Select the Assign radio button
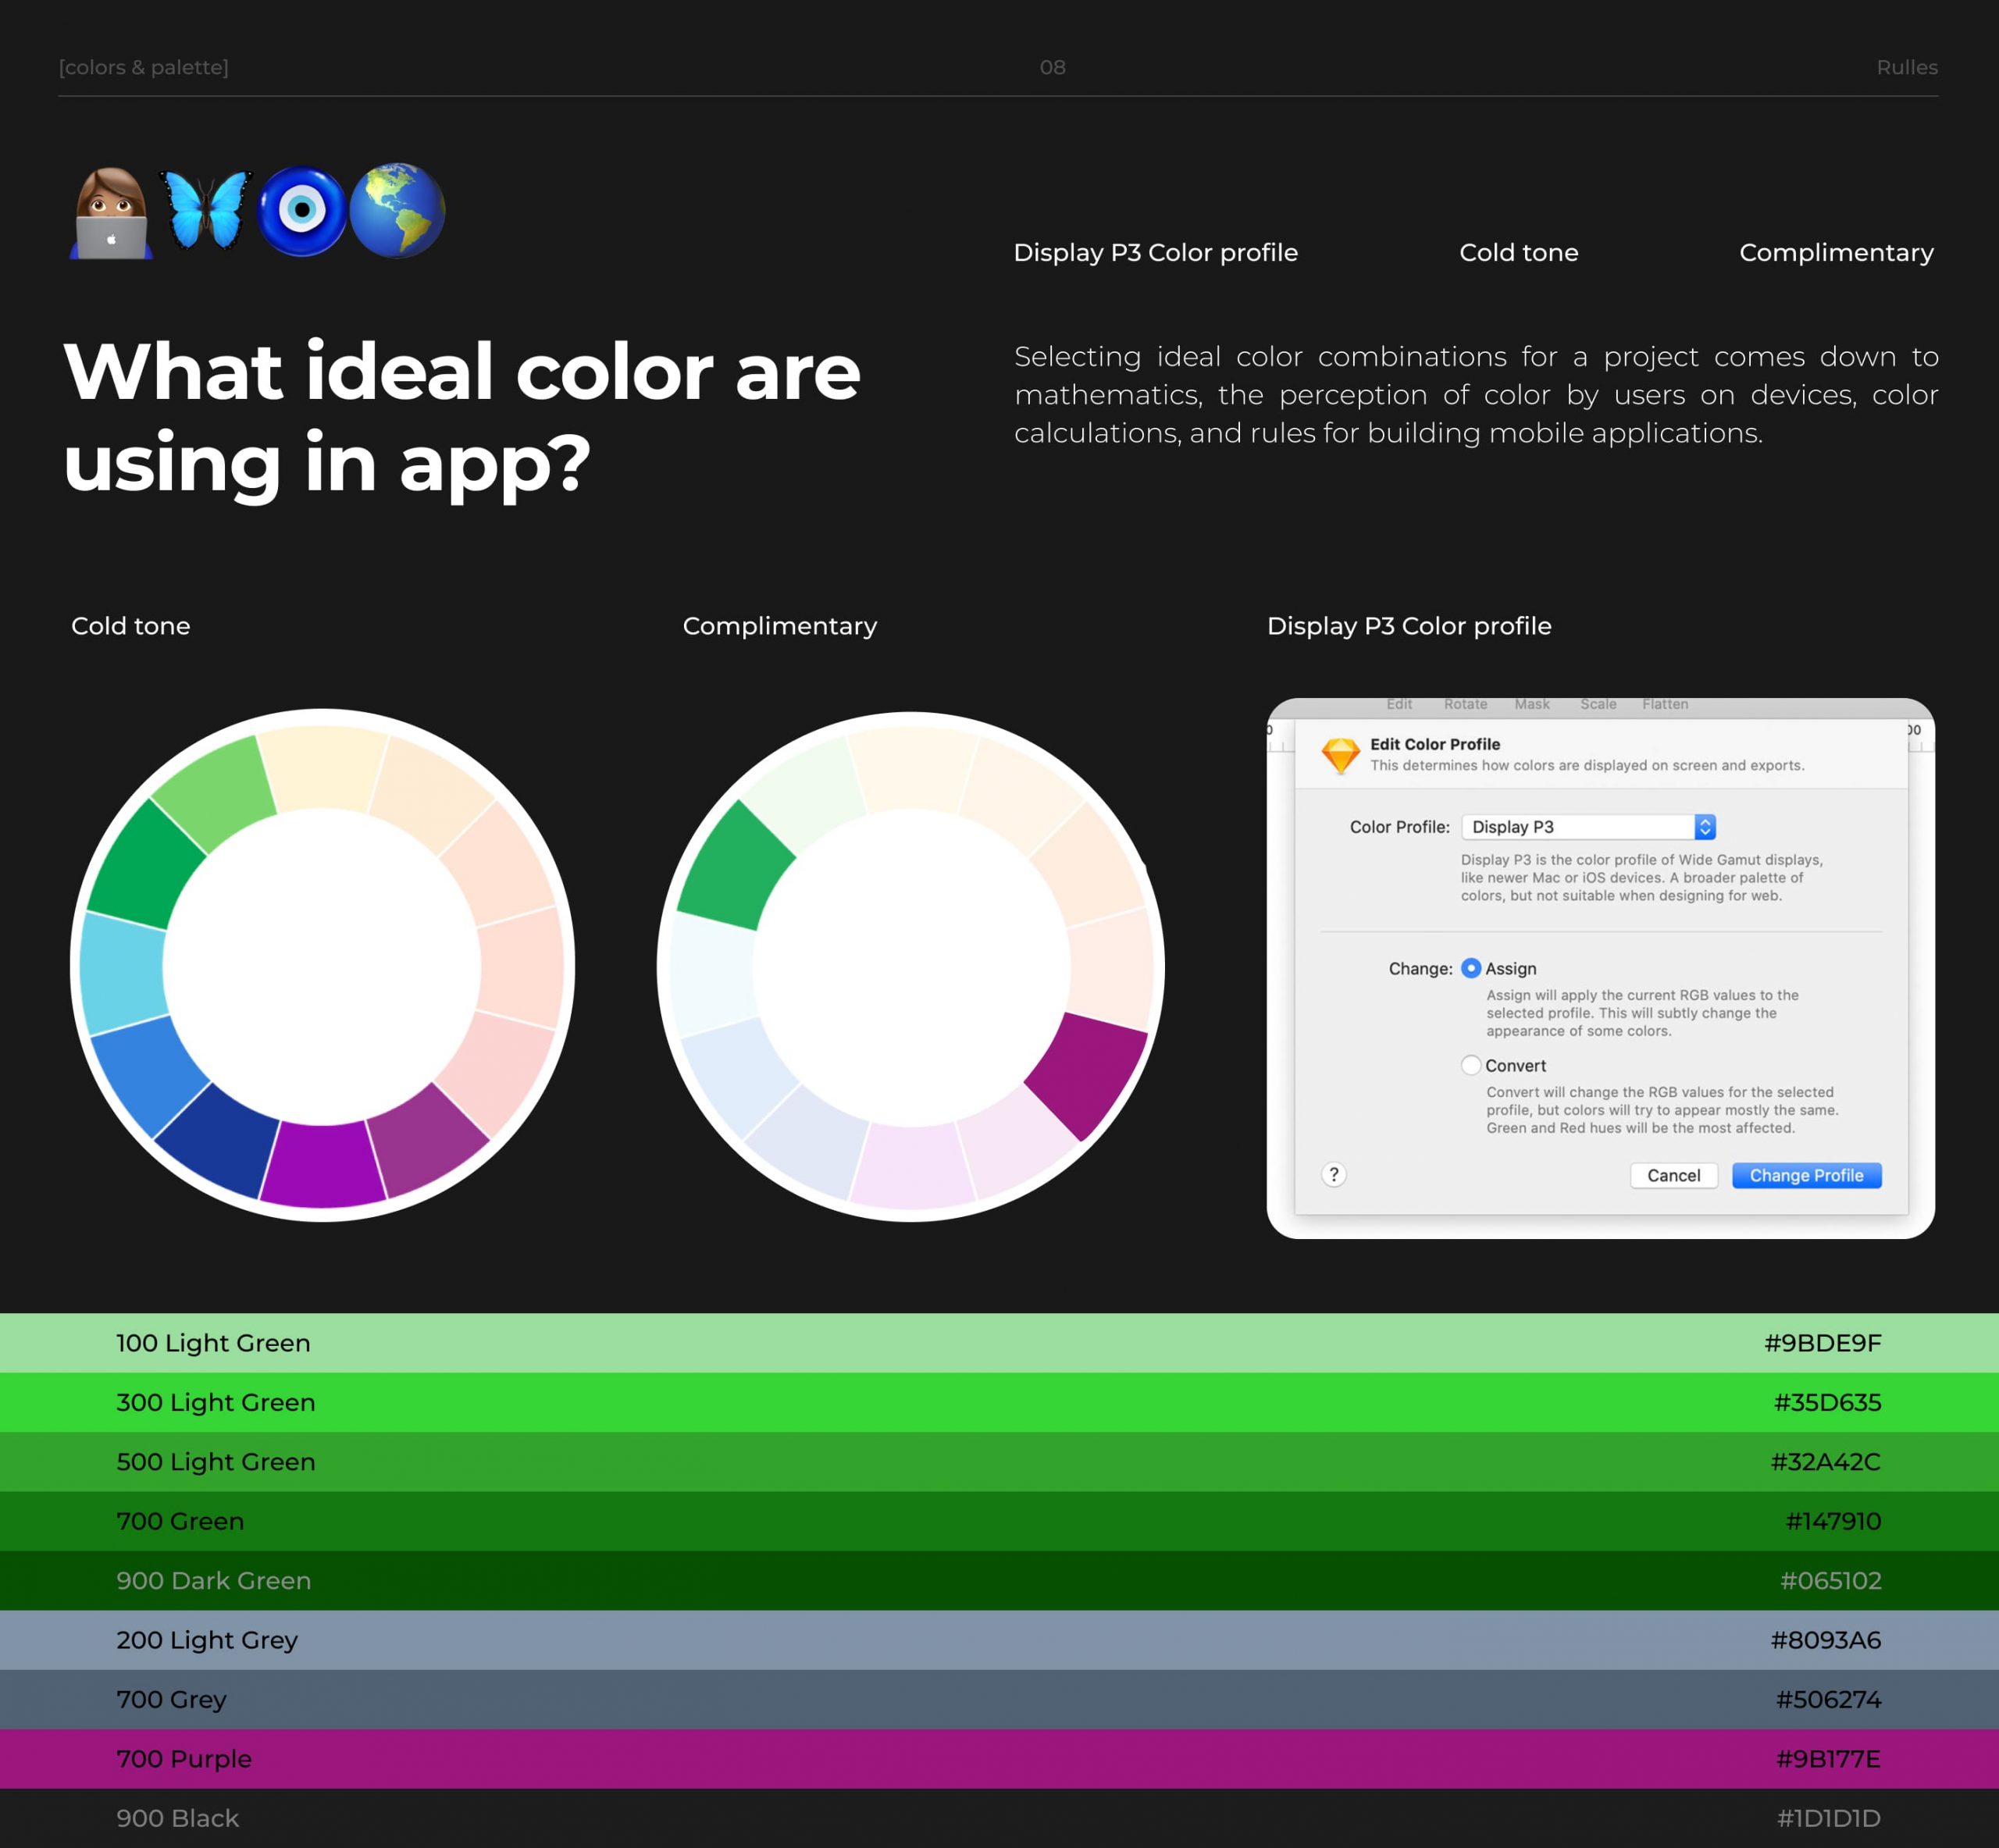 tap(1470, 968)
